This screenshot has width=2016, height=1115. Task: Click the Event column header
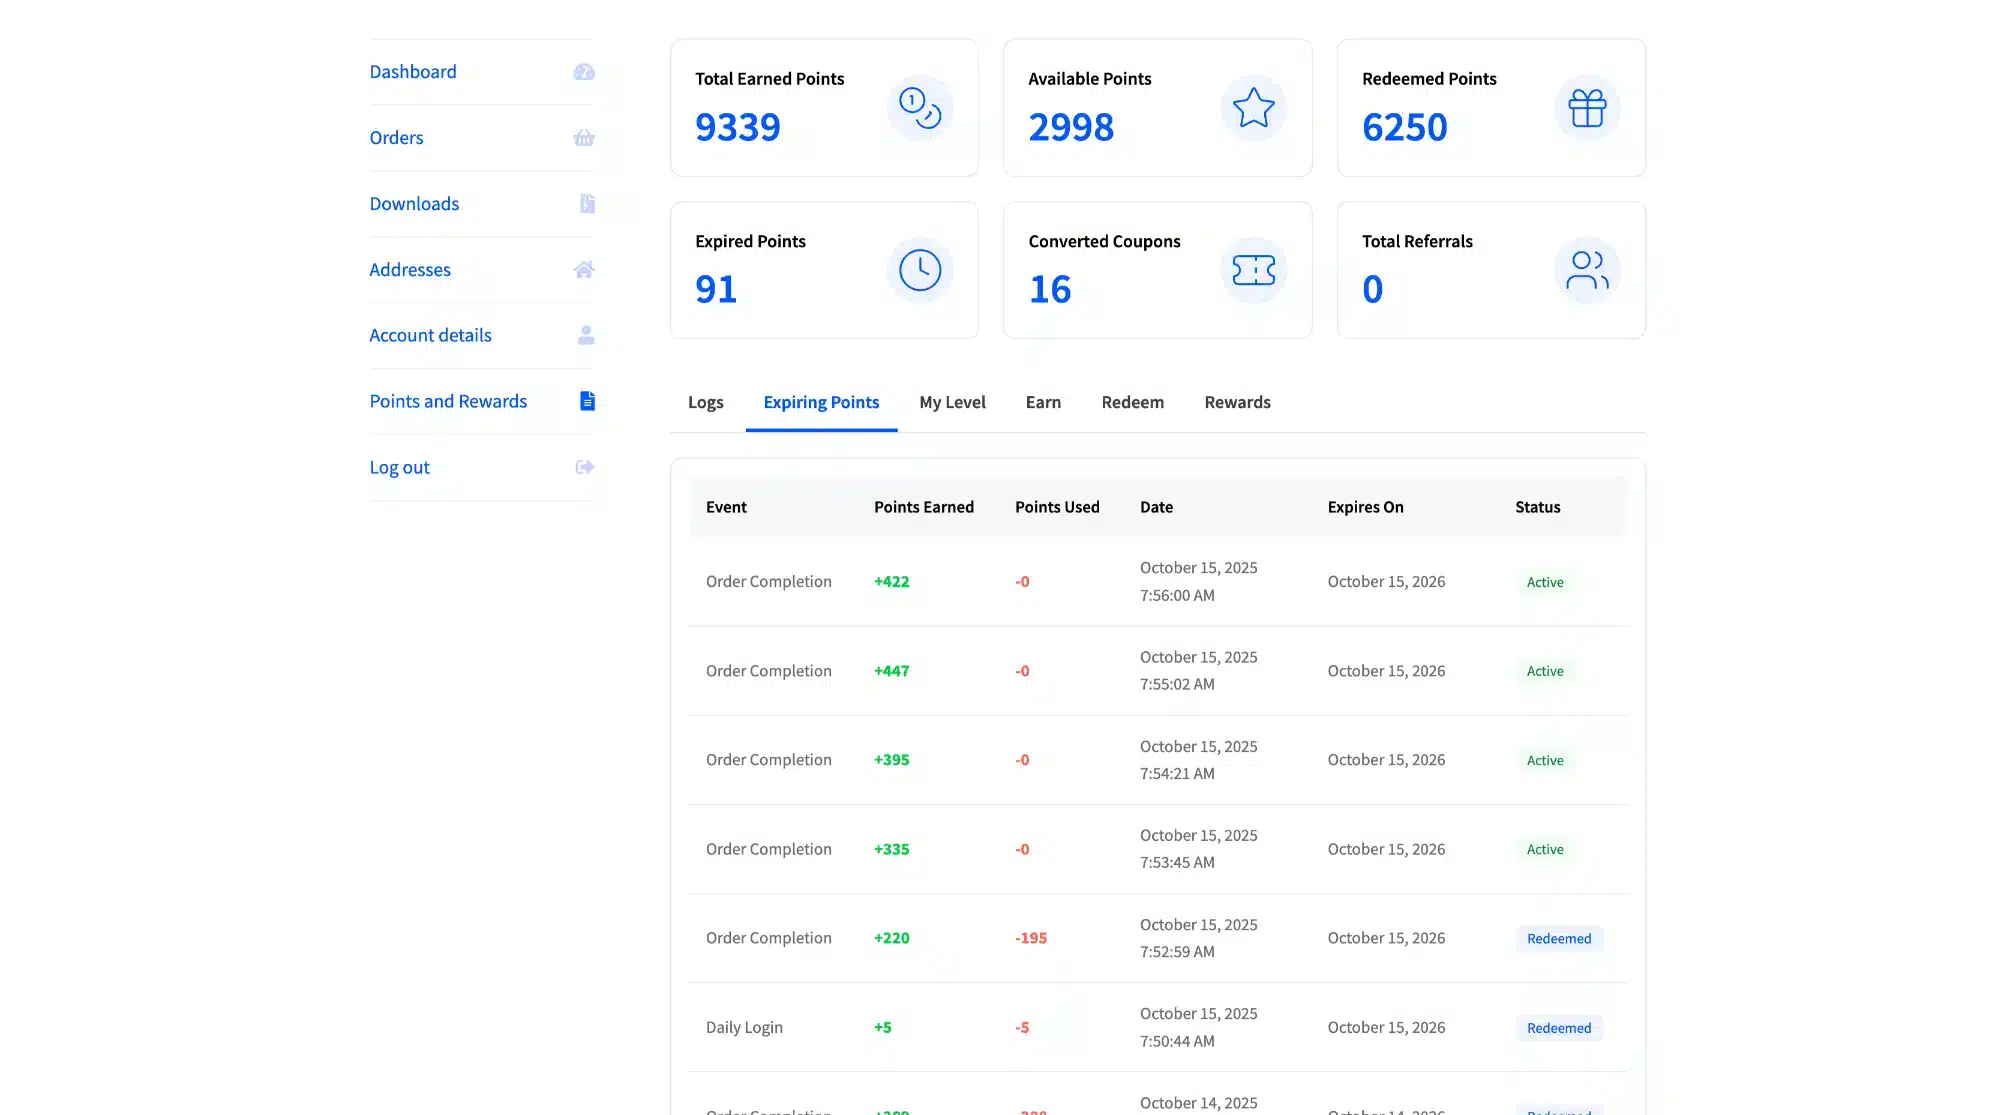(726, 507)
